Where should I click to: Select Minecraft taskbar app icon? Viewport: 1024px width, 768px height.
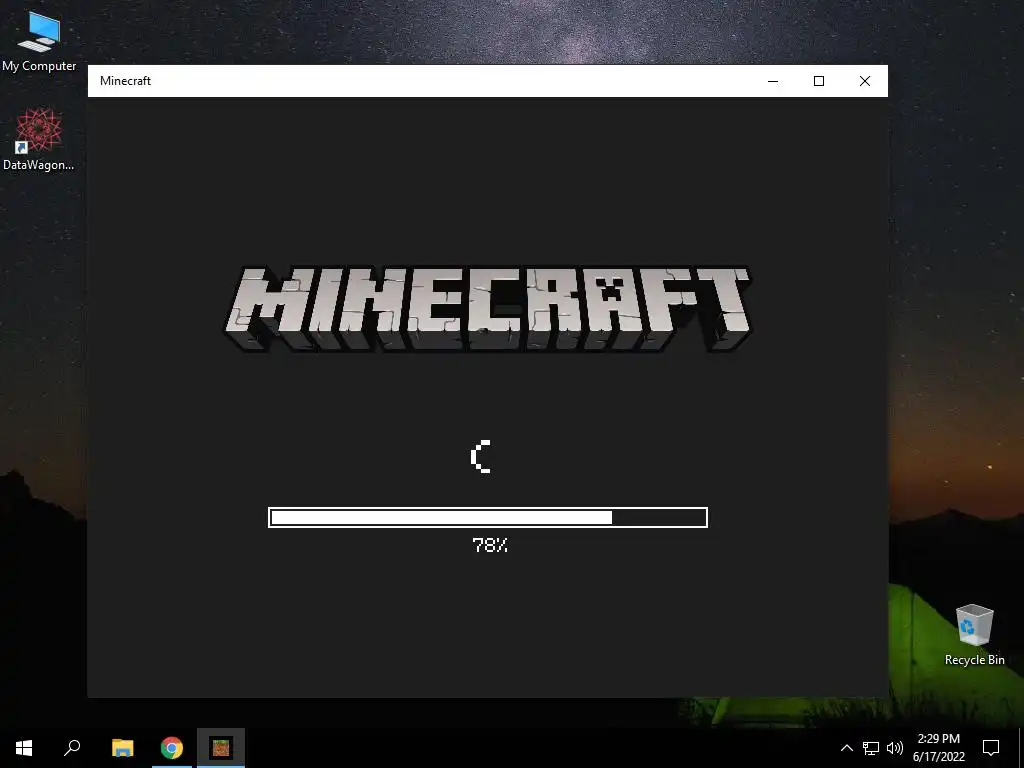(x=221, y=748)
